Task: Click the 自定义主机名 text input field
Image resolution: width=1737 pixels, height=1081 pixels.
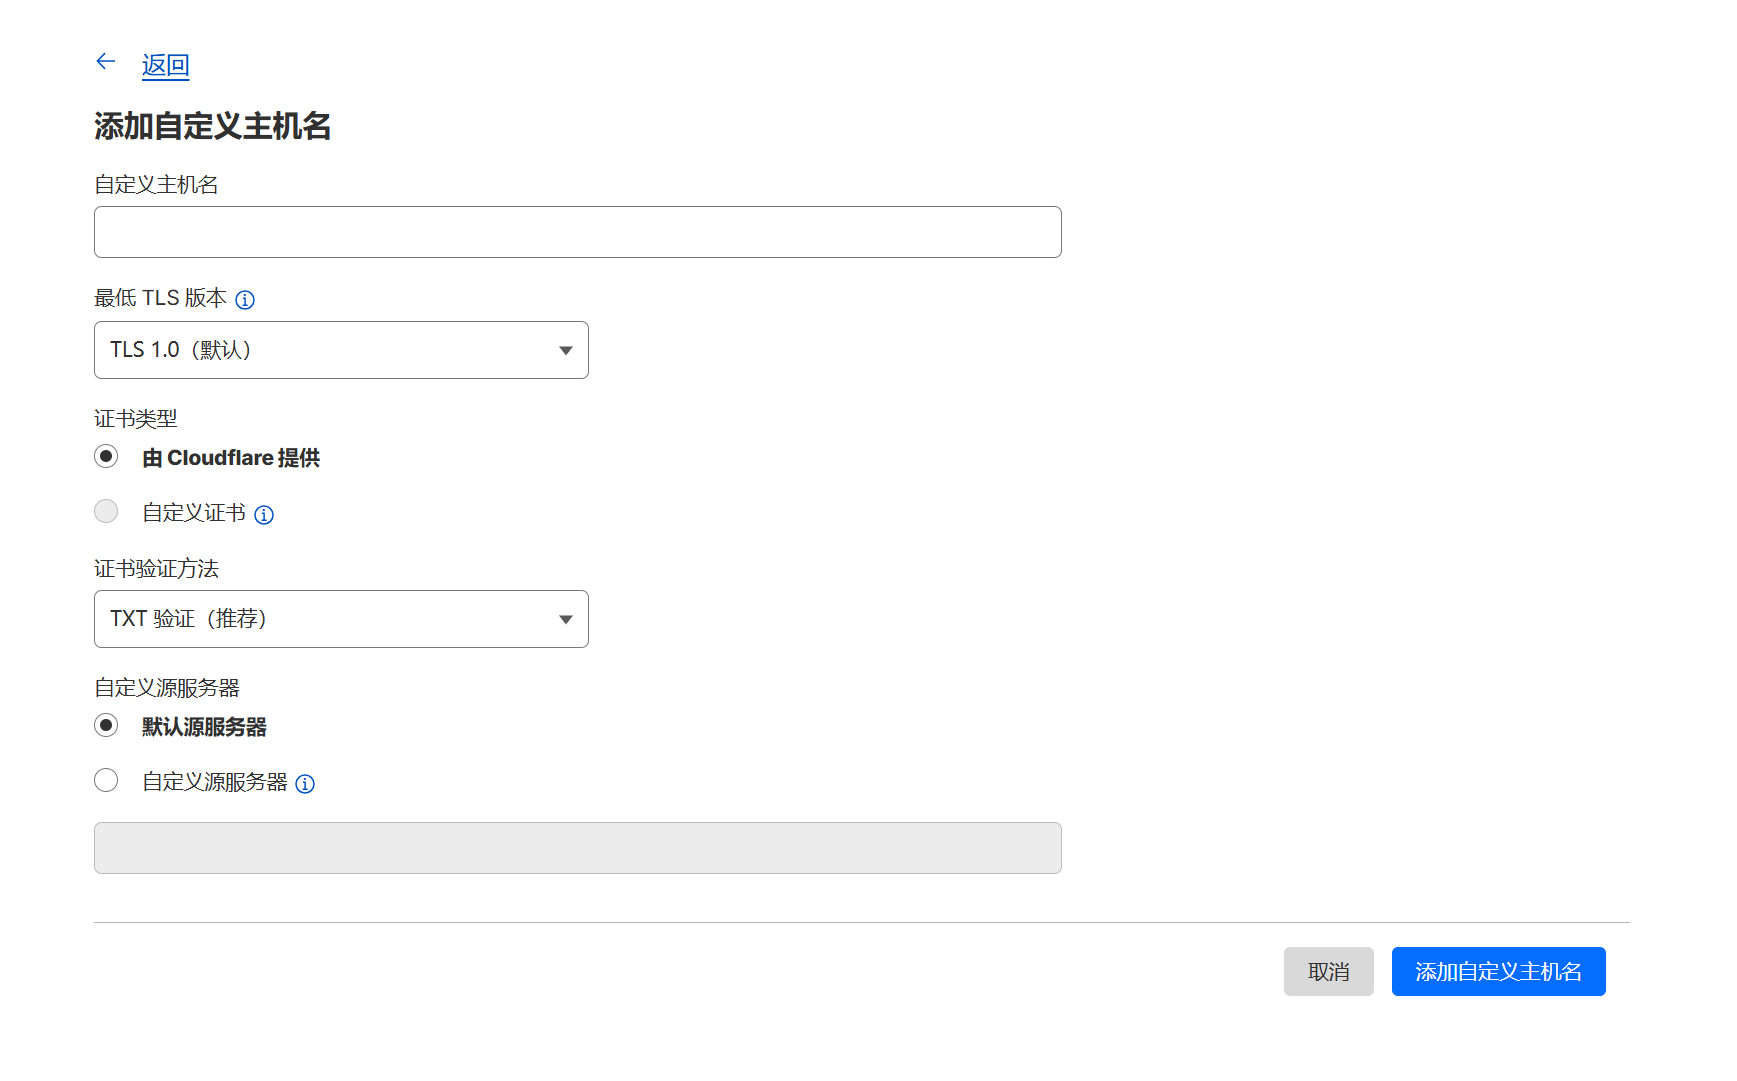Action: pos(577,232)
